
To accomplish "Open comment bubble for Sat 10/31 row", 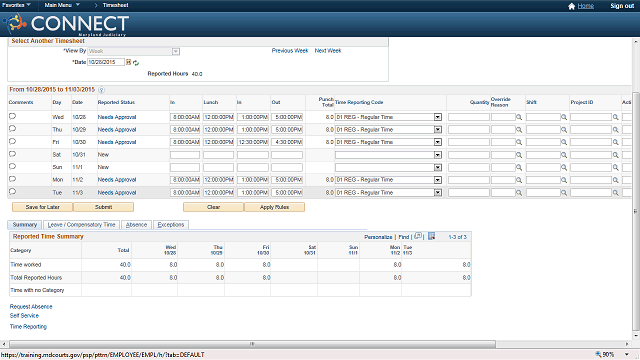I will (12, 154).
